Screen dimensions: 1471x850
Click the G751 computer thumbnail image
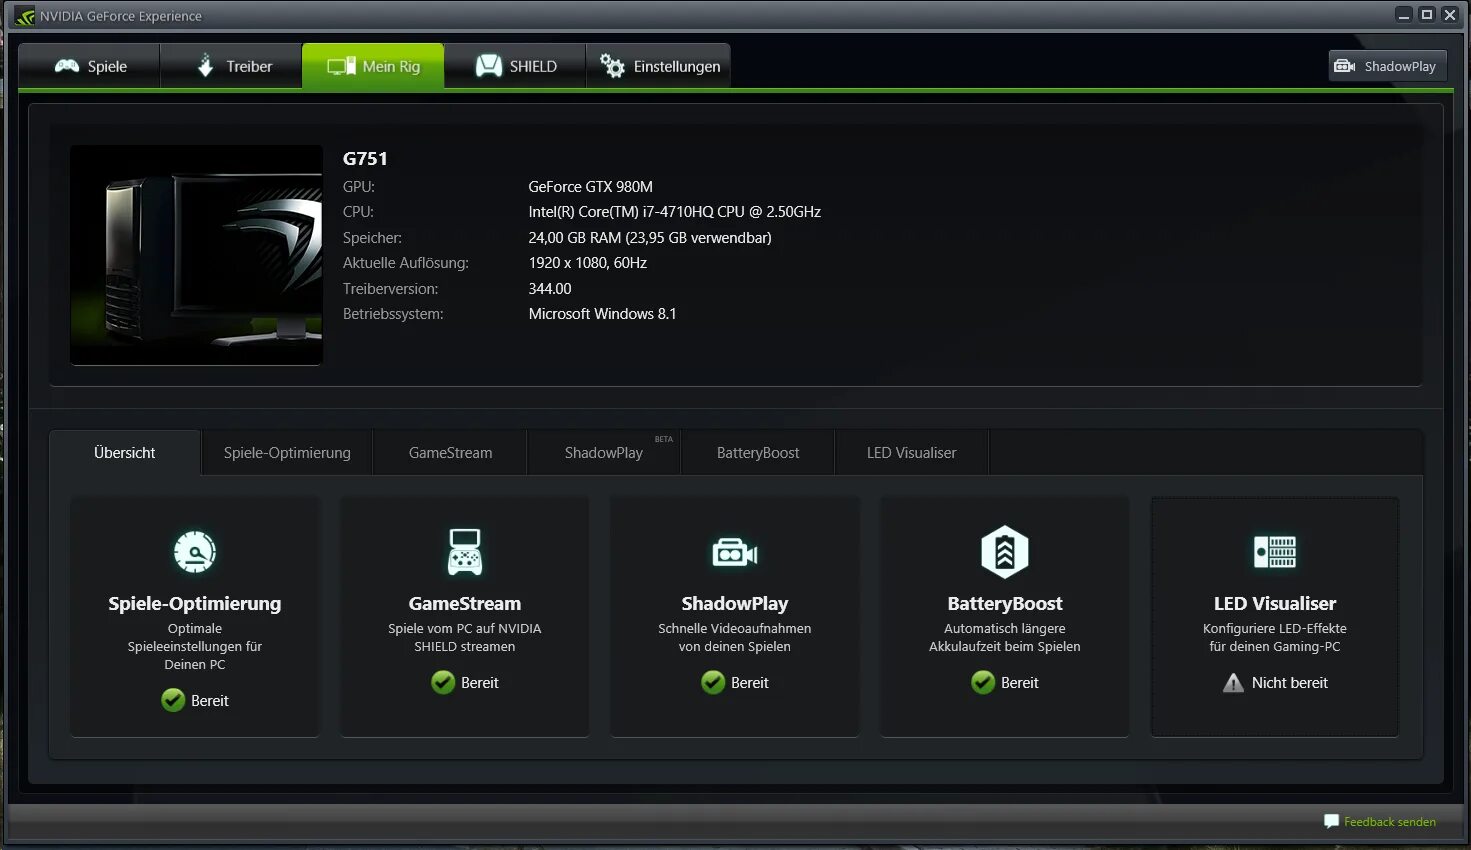196,255
